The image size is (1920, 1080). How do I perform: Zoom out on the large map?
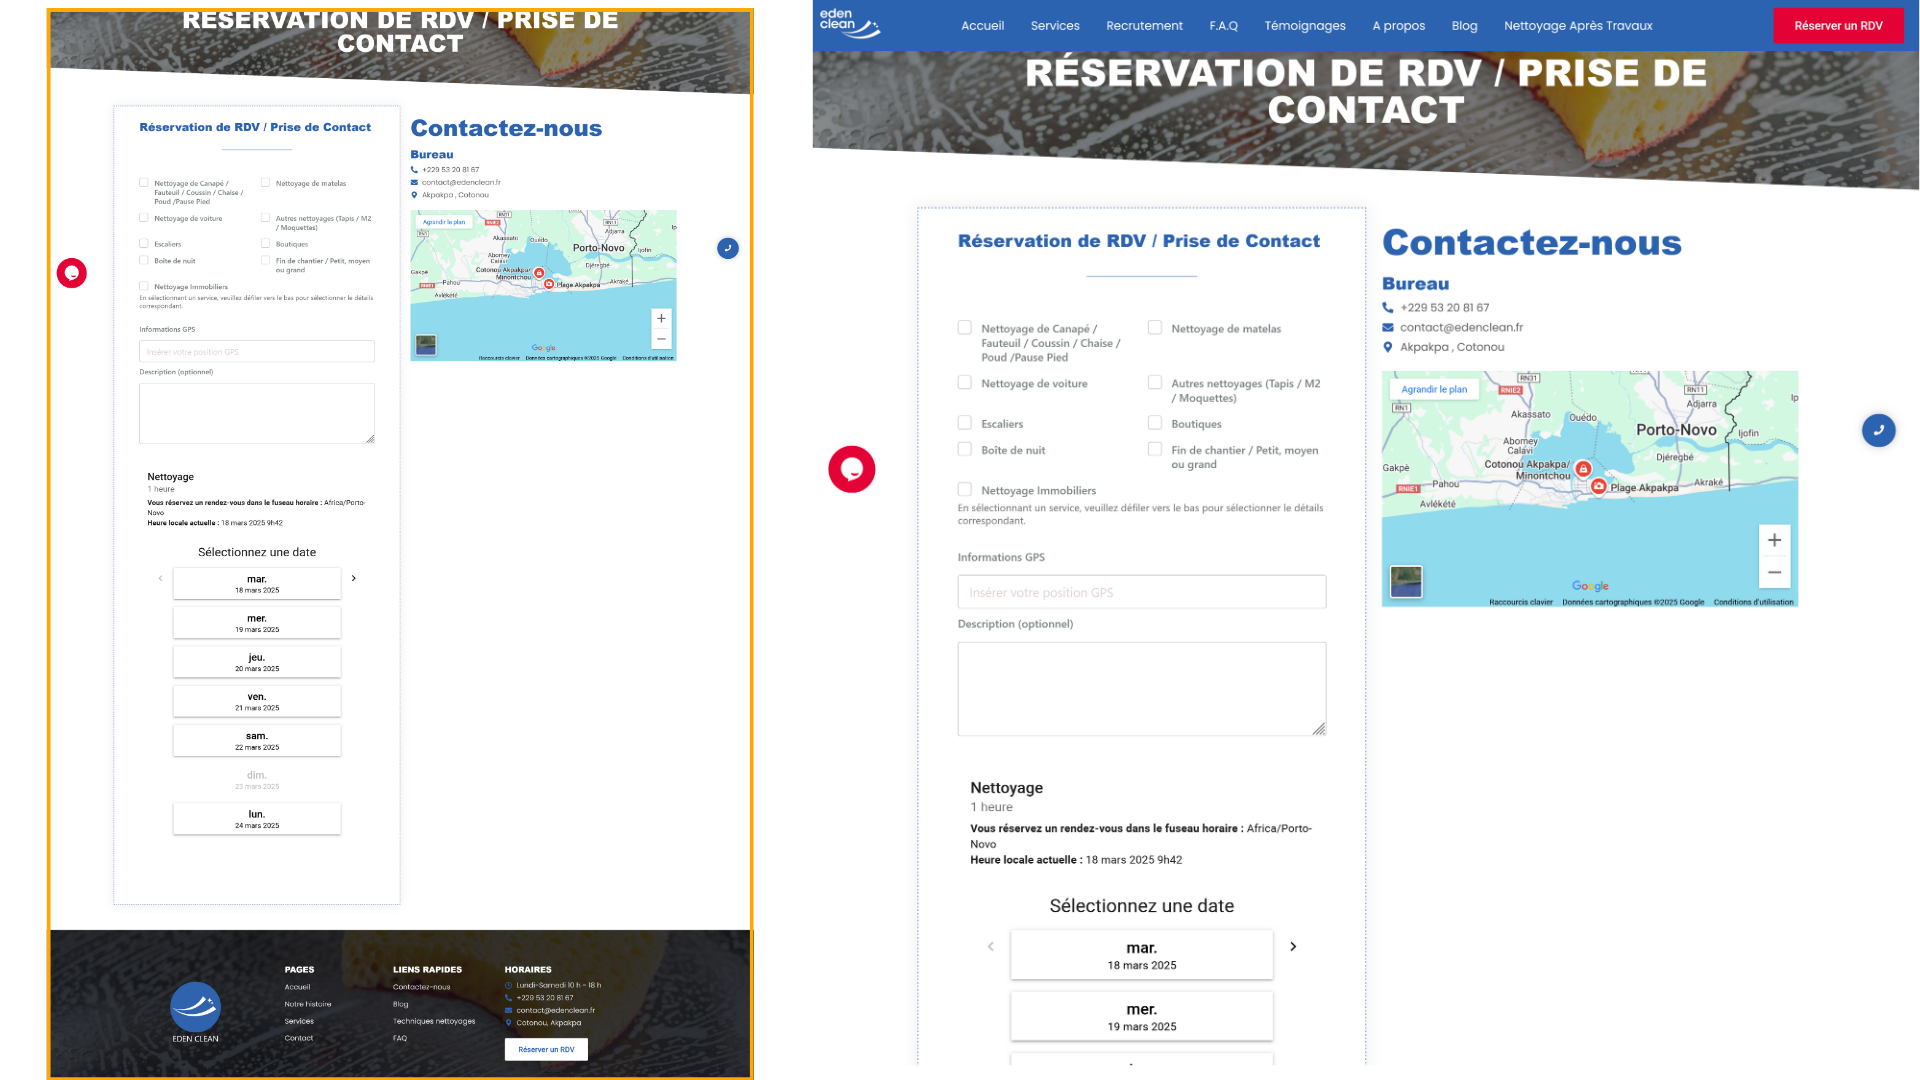1774,573
